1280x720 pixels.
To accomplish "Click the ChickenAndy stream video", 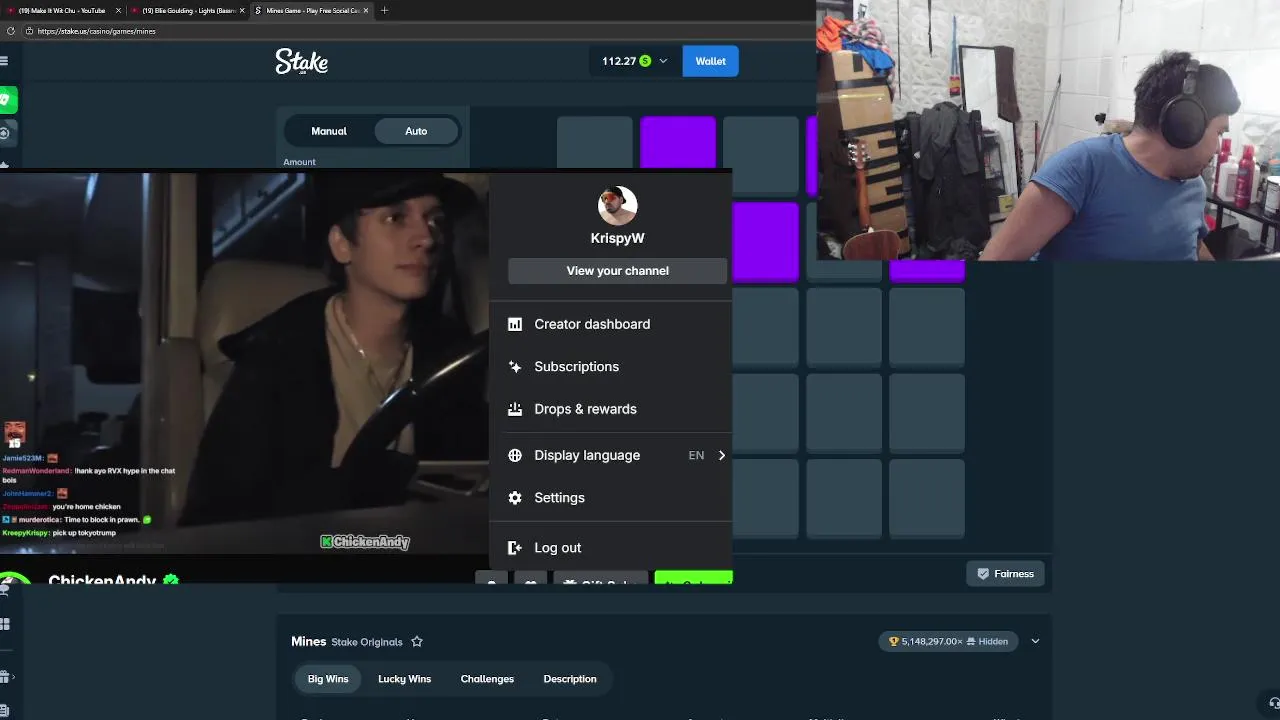I will tap(245, 363).
